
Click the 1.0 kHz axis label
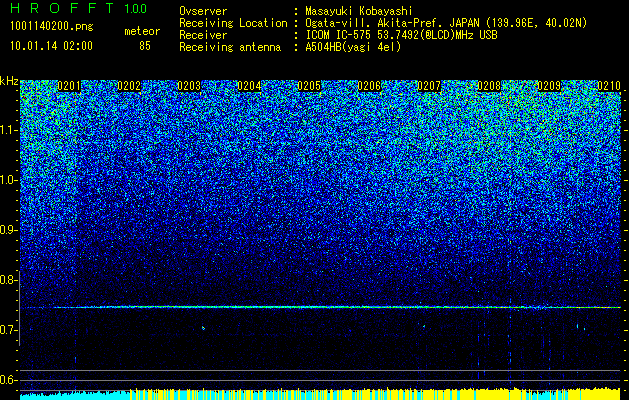coord(9,180)
